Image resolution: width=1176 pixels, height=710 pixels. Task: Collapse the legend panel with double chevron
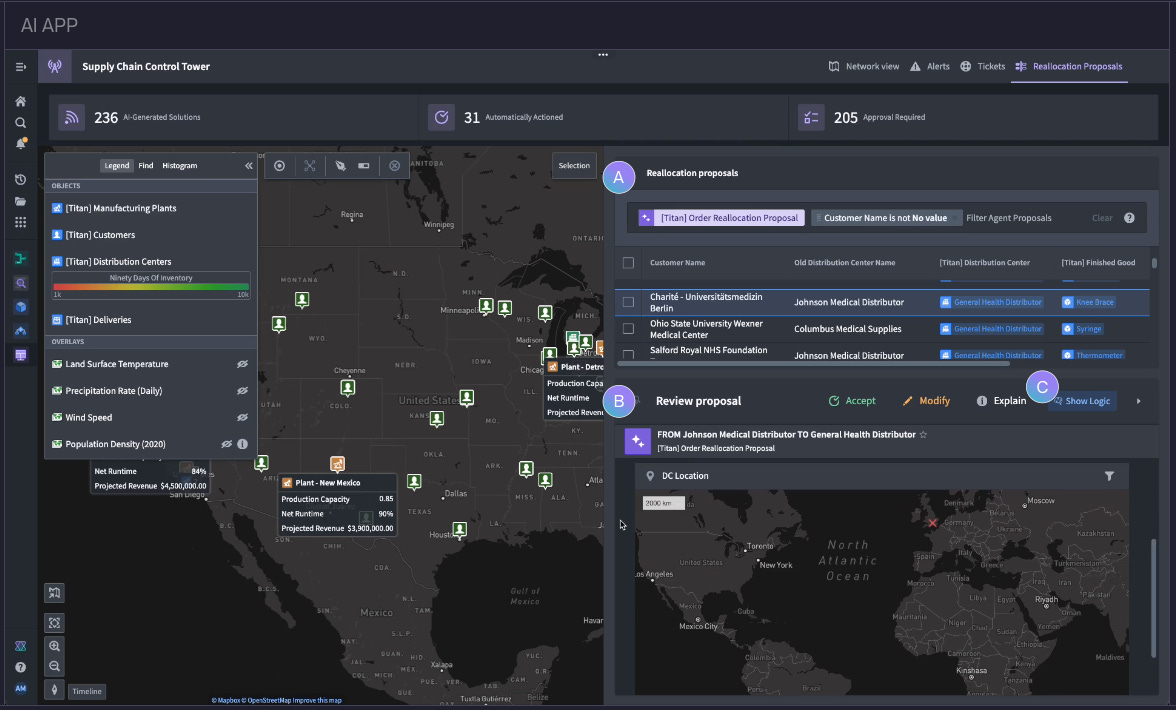tap(248, 166)
